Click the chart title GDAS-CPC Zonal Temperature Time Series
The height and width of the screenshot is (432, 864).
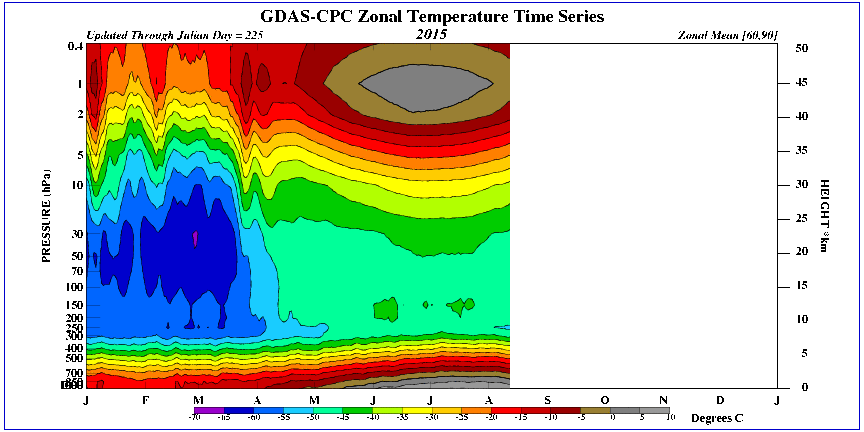point(431,17)
